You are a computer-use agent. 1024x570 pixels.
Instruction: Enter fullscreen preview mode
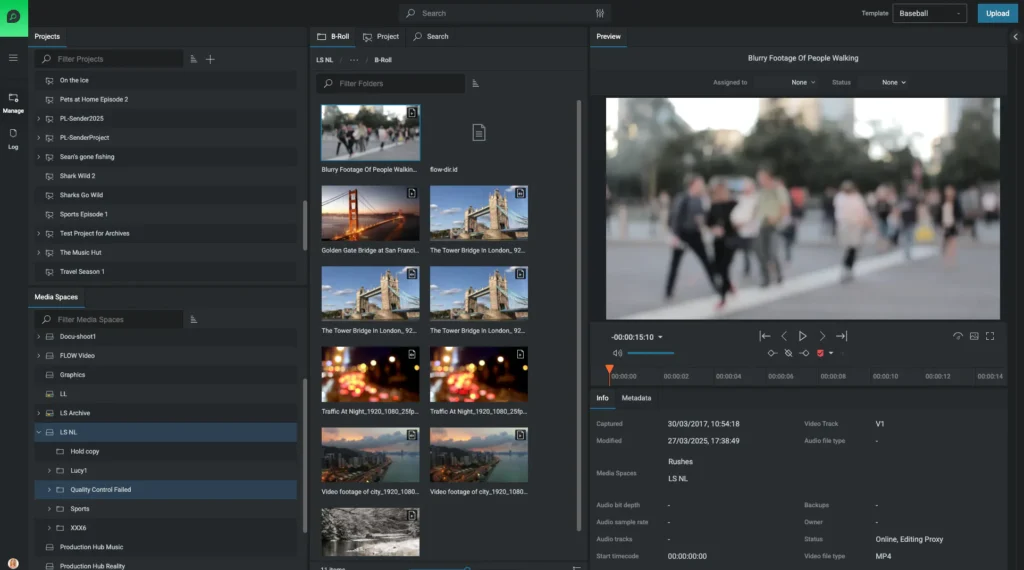pos(990,336)
